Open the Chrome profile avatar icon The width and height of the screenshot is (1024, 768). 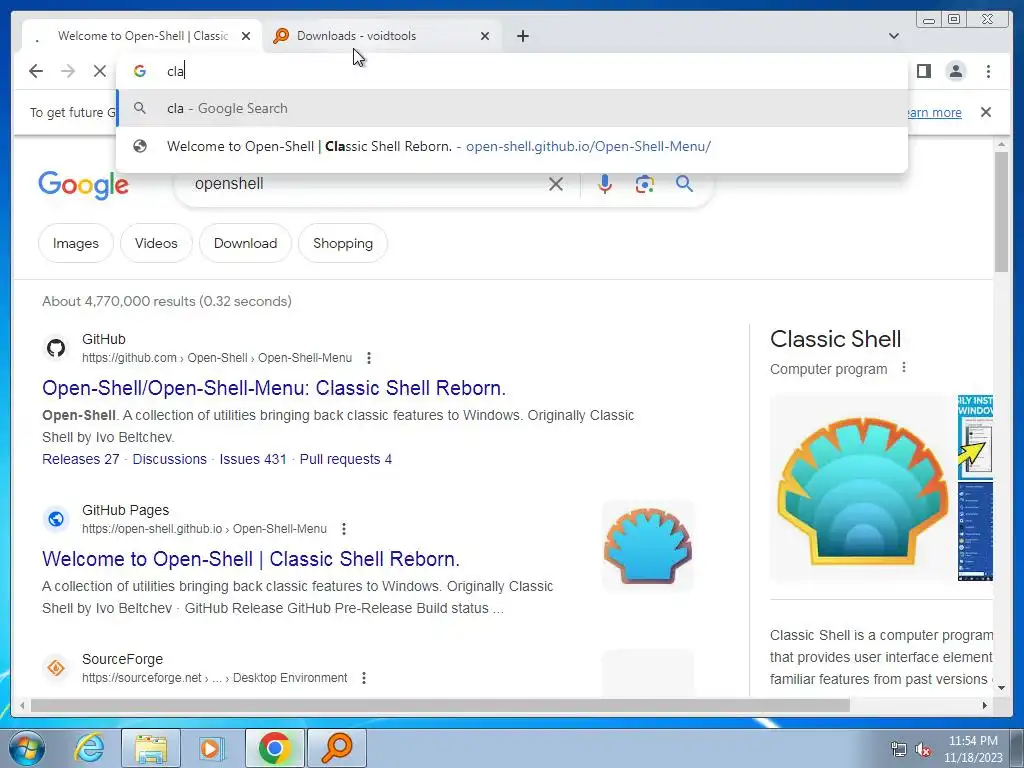[955, 71]
